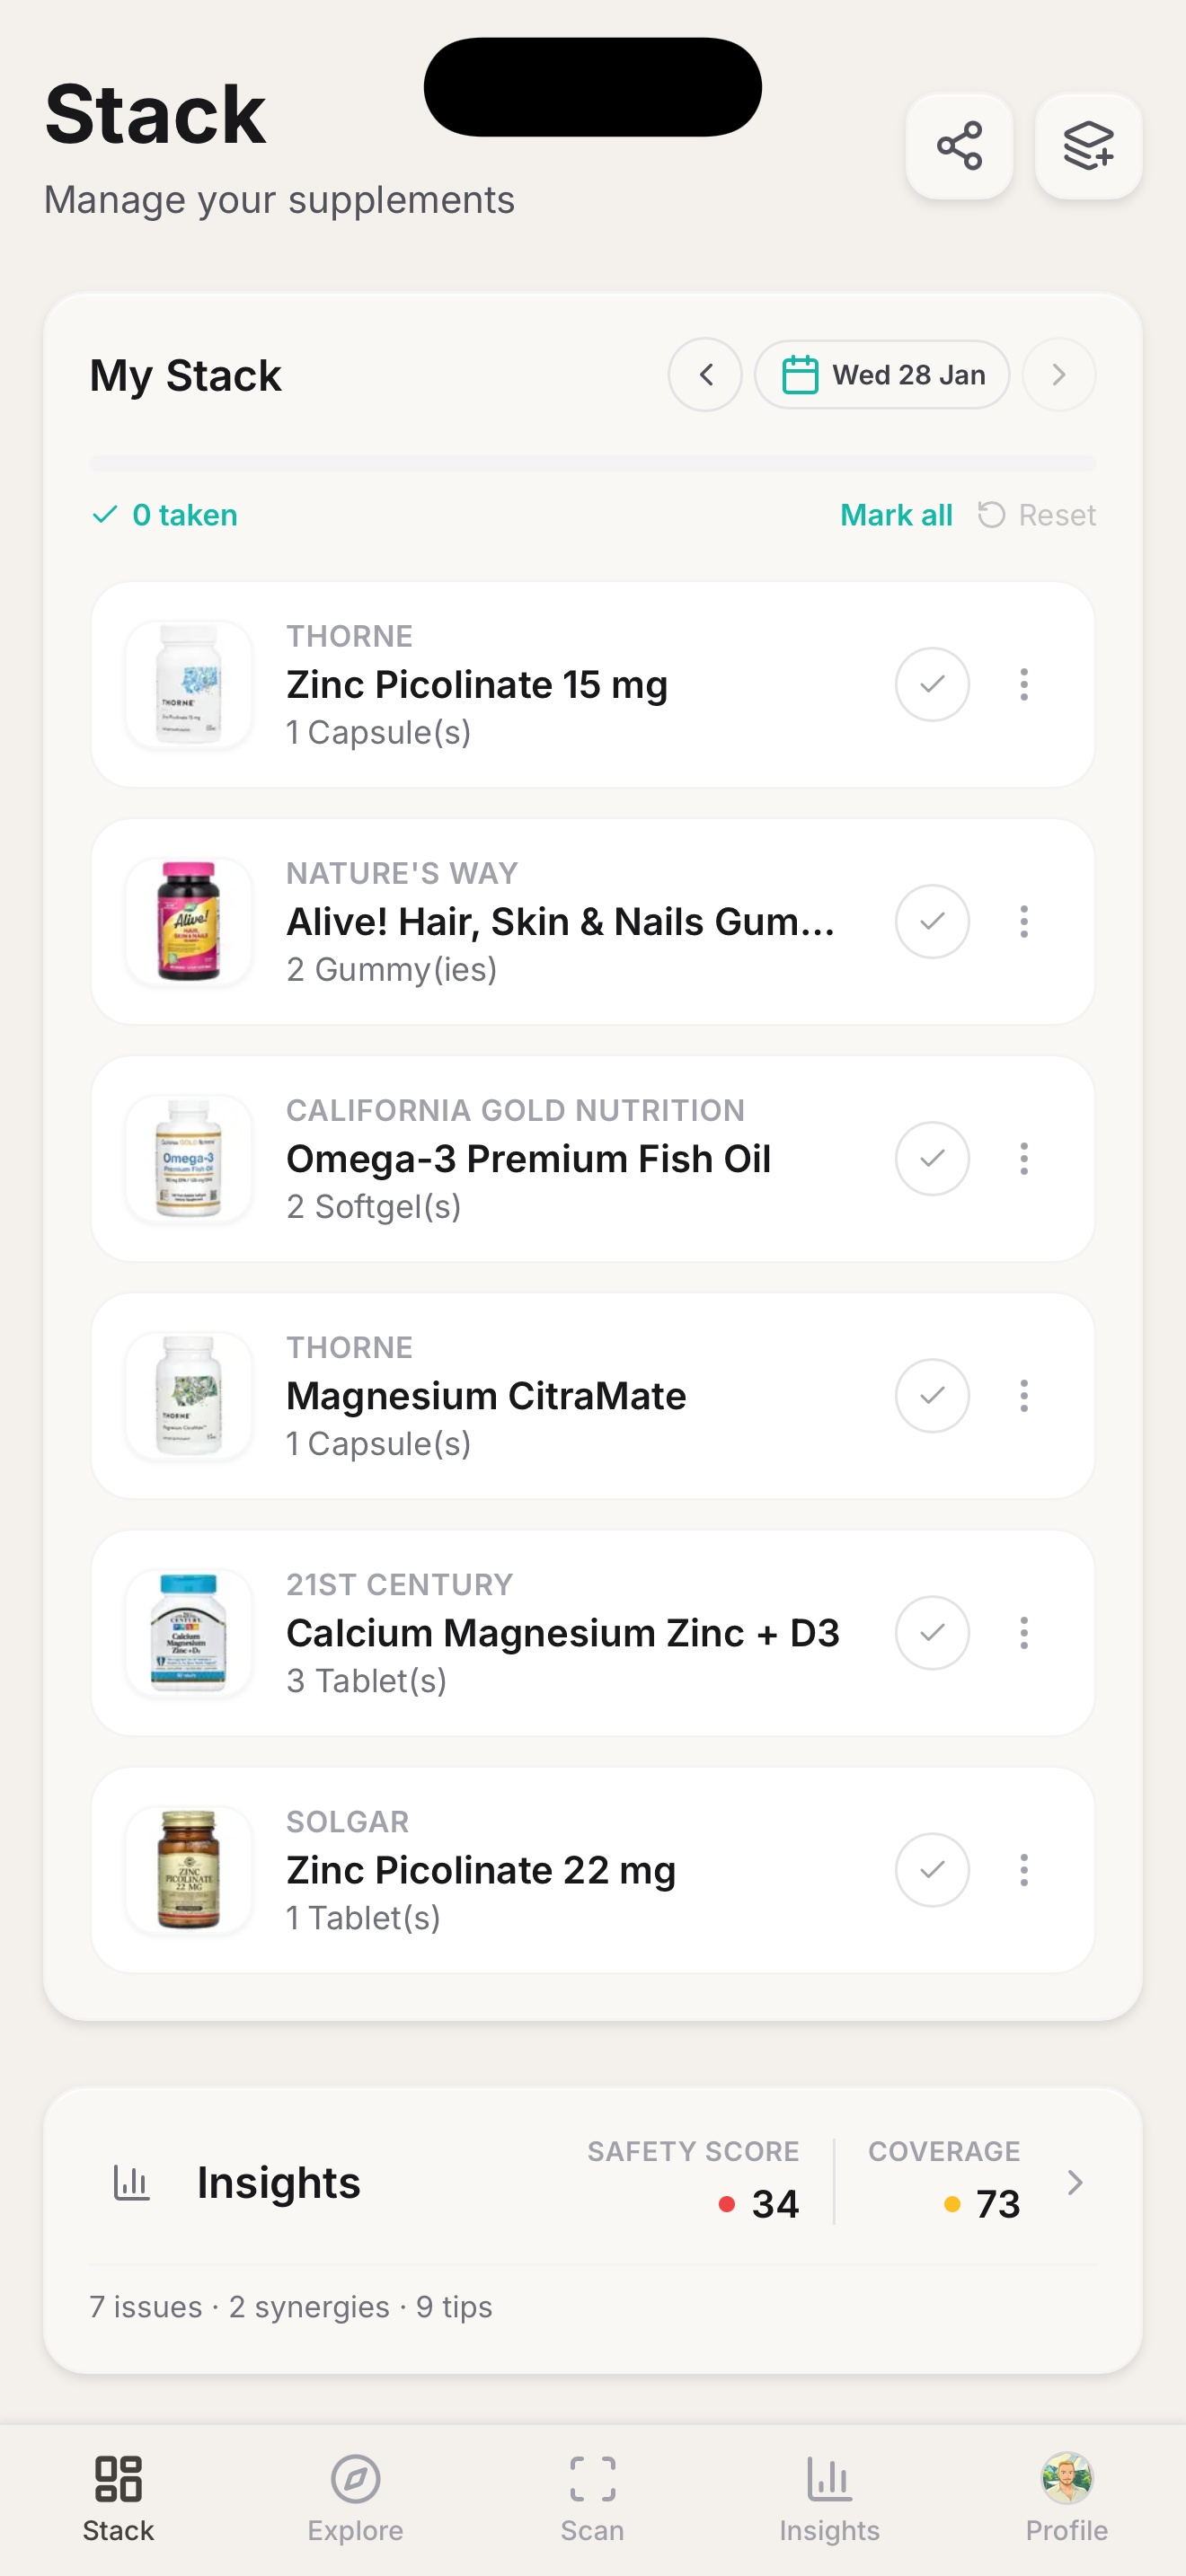This screenshot has width=1186, height=2576.
Task: Mark Calcium Magnesium Zinc + D3 as taken
Action: [932, 1632]
